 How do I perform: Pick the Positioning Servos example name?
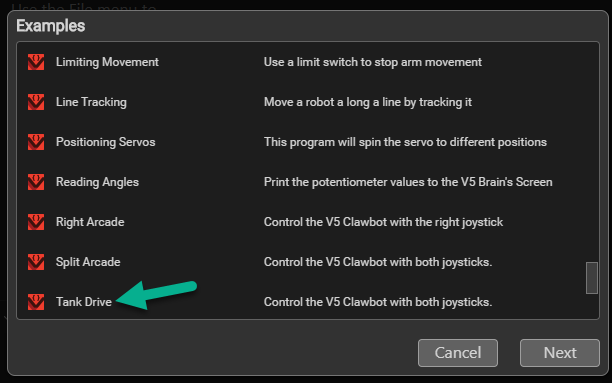coord(105,142)
